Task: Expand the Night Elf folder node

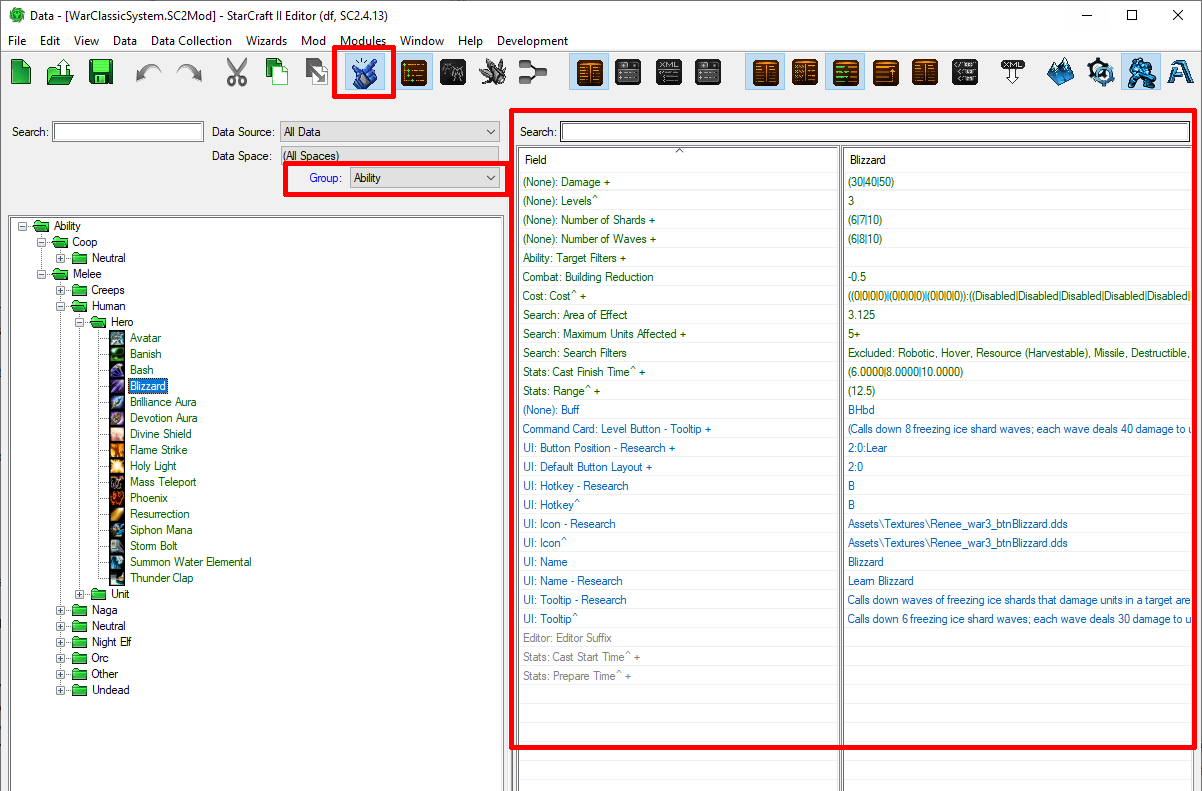Action: pyautogui.click(x=61, y=642)
